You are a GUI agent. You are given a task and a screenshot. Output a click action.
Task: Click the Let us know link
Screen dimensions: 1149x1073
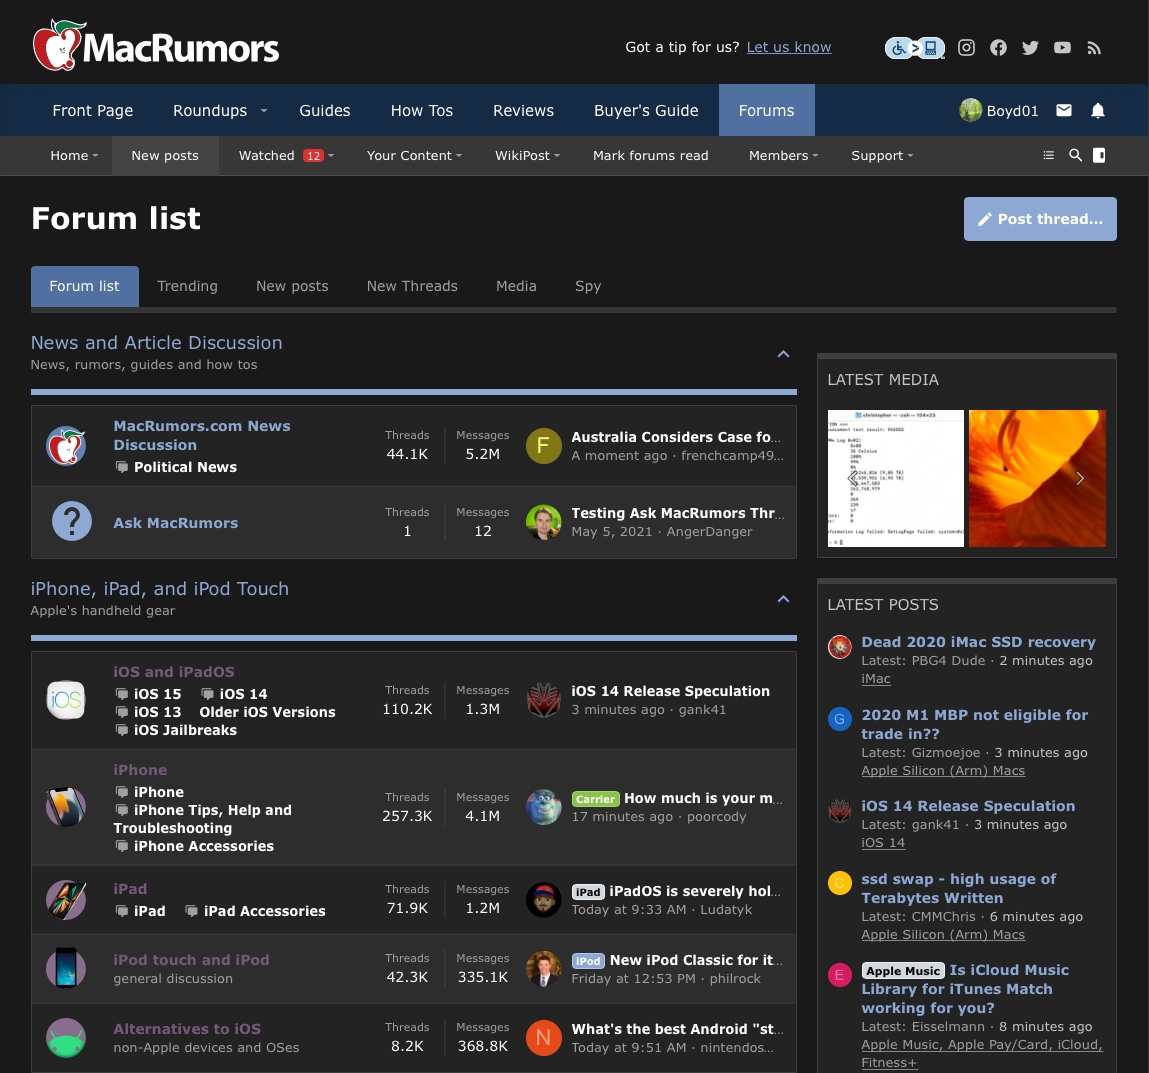click(788, 47)
